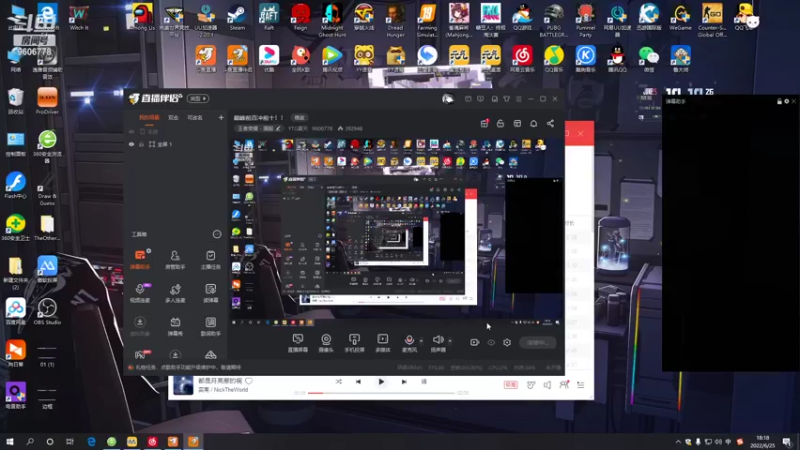Open the lyrics button in the music player
Viewport: 800px width, 450px height.
click(423, 382)
